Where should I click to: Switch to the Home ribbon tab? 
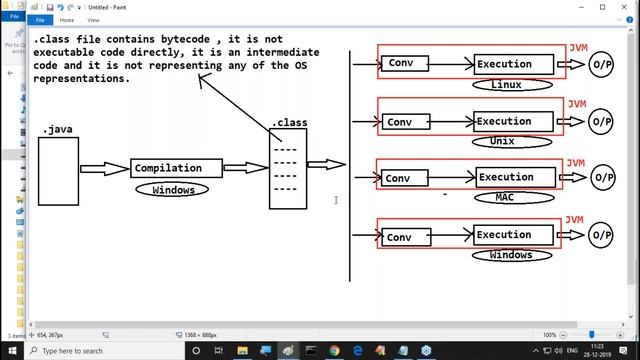click(67, 20)
